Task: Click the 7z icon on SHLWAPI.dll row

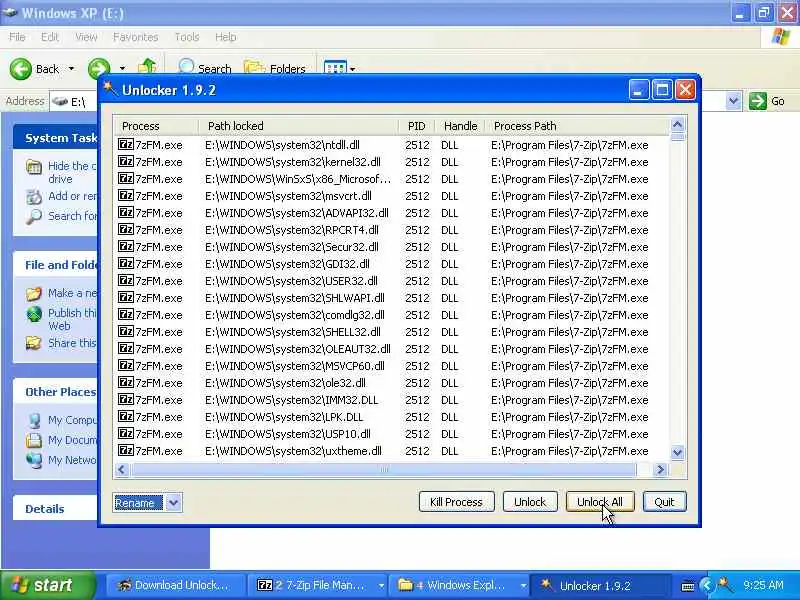Action: 126,297
